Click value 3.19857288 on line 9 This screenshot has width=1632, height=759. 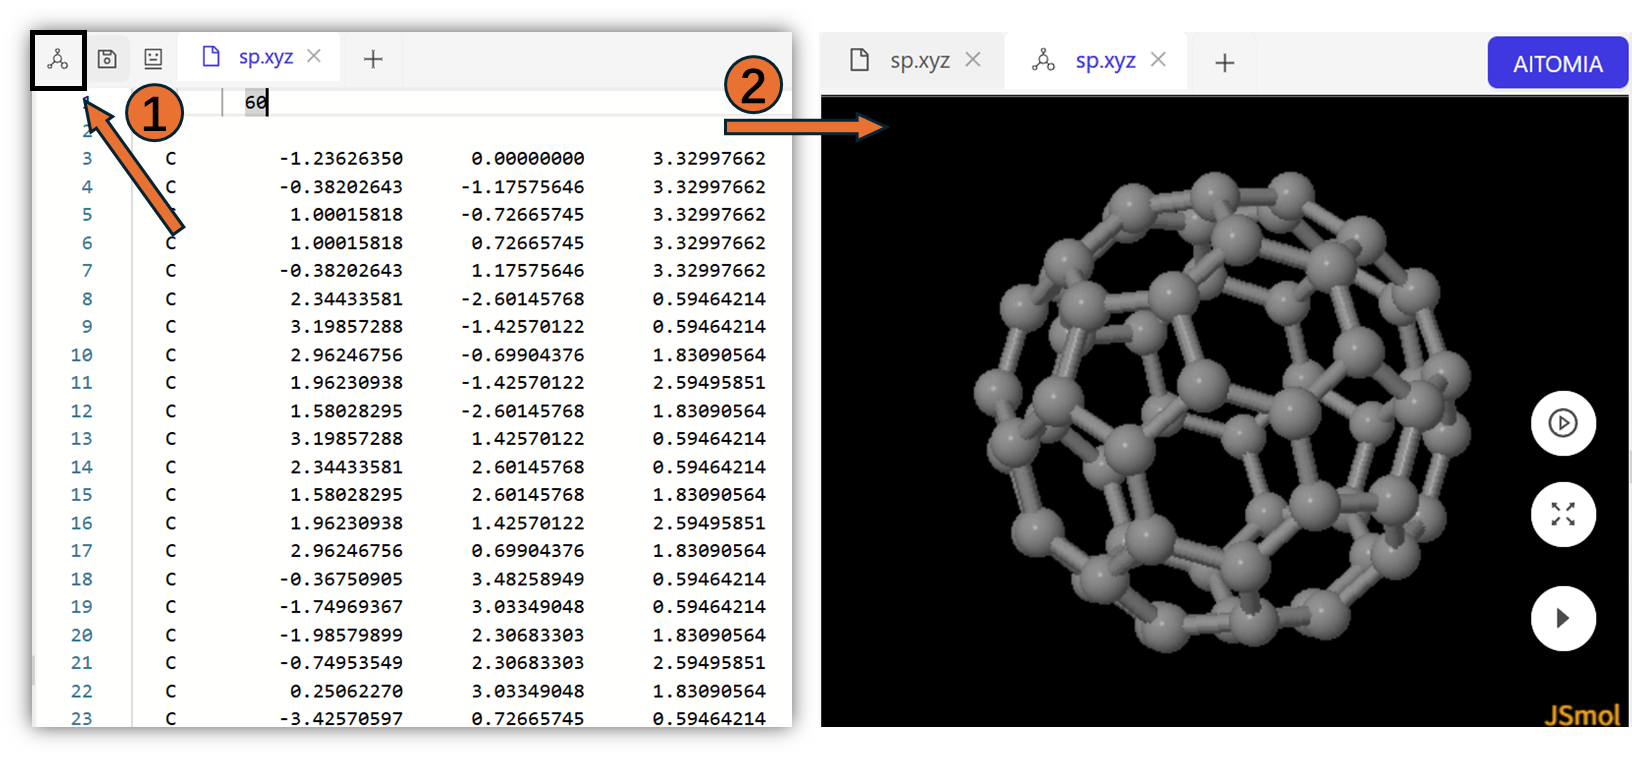[x=346, y=326]
